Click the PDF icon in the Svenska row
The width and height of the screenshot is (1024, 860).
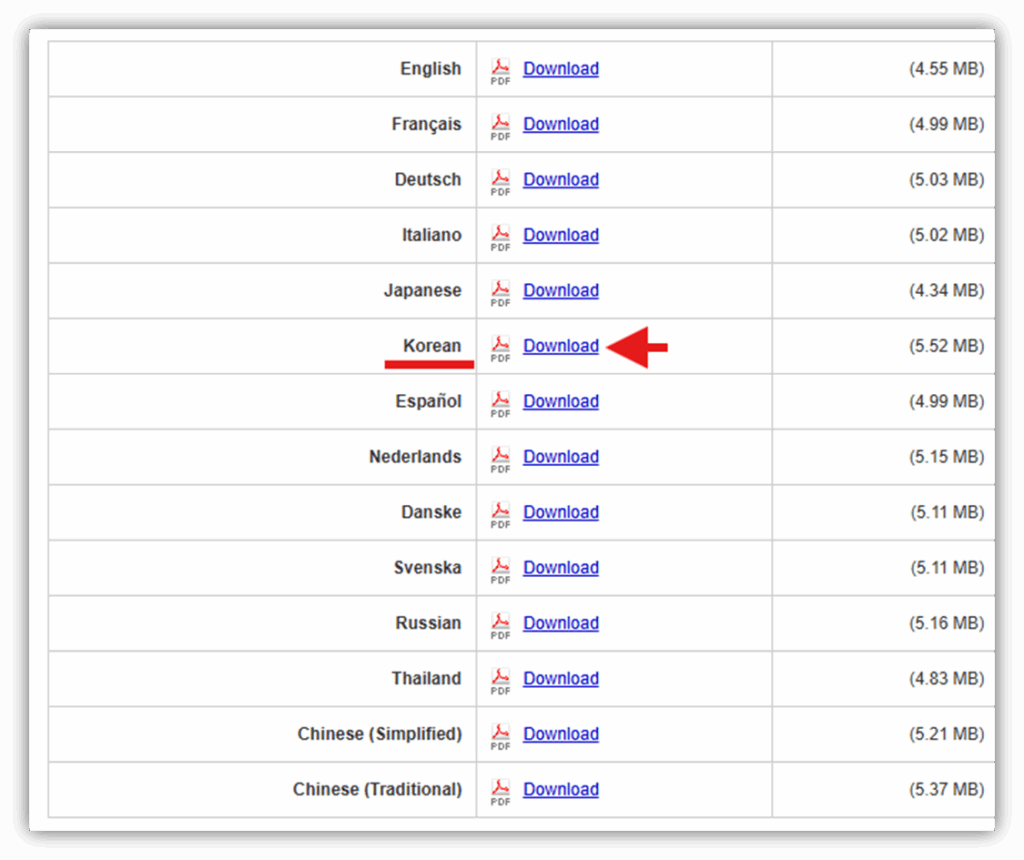501,569
